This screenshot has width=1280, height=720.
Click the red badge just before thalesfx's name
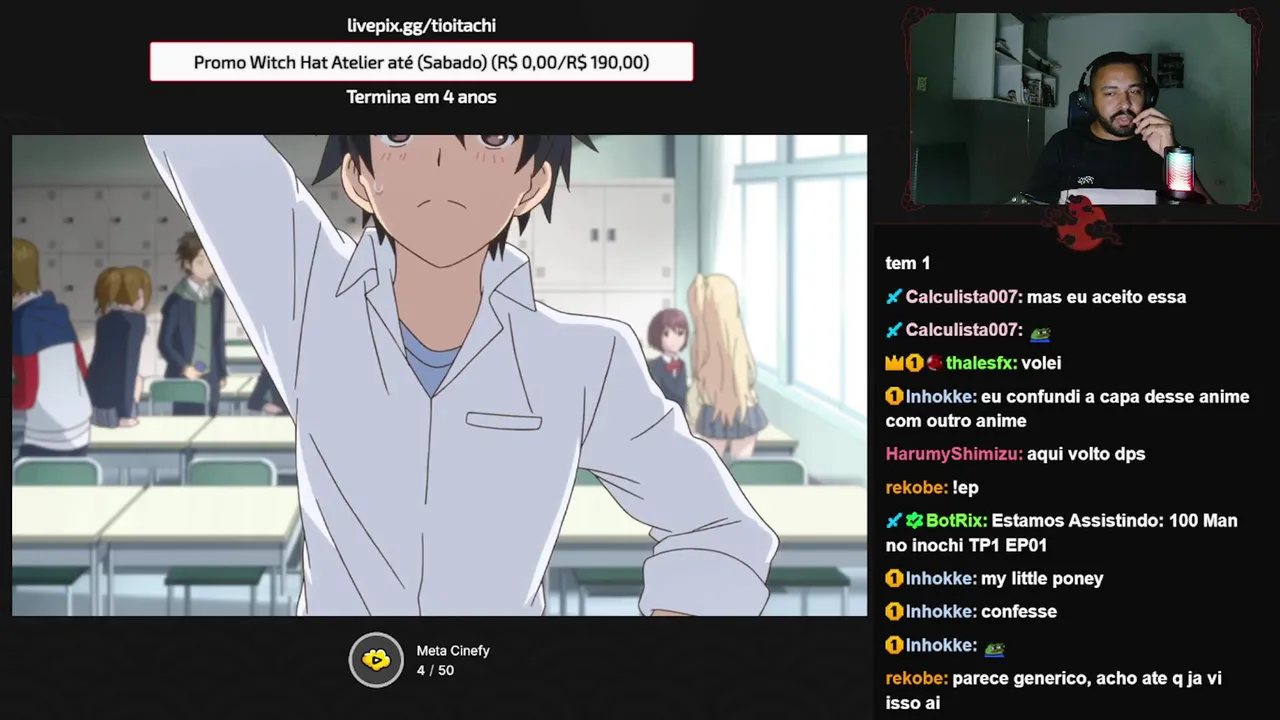click(x=934, y=363)
